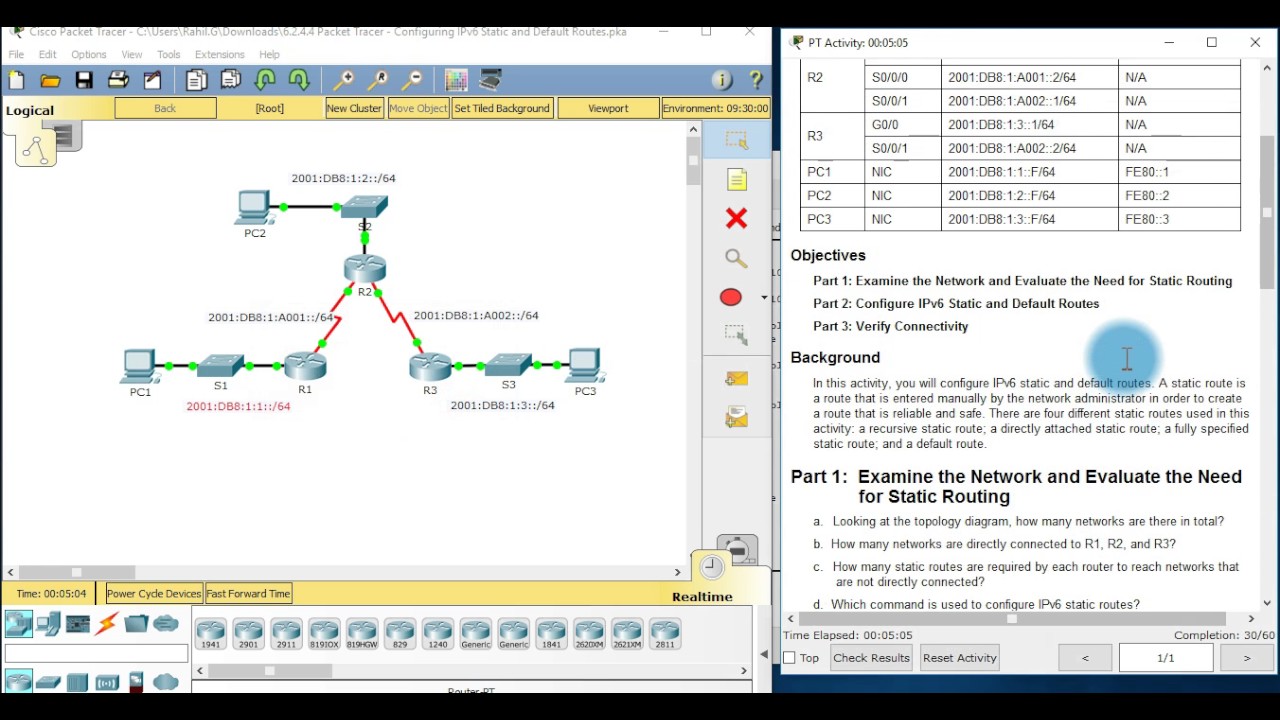This screenshot has height=720, width=1280.
Task: Print the workspace with the printer icon
Action: [x=118, y=80]
